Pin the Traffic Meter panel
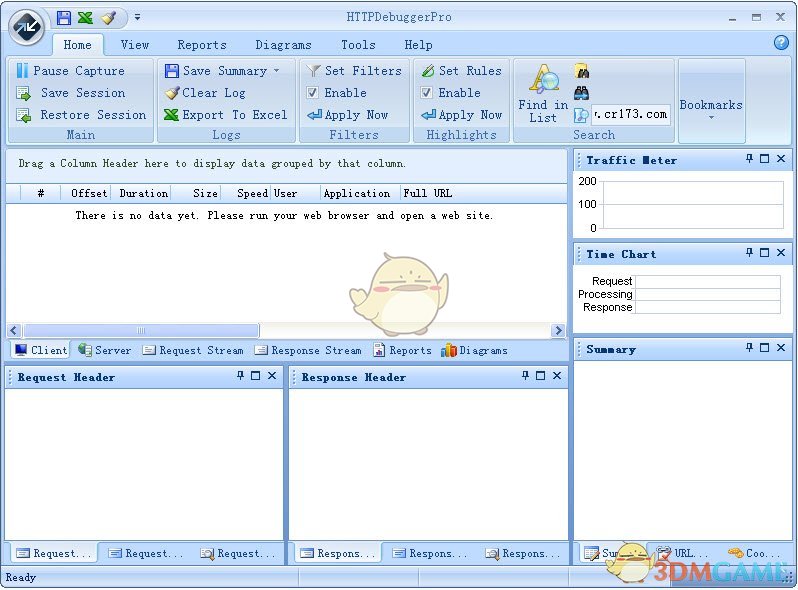Viewport: 798px width, 590px height. pyautogui.click(x=749, y=159)
